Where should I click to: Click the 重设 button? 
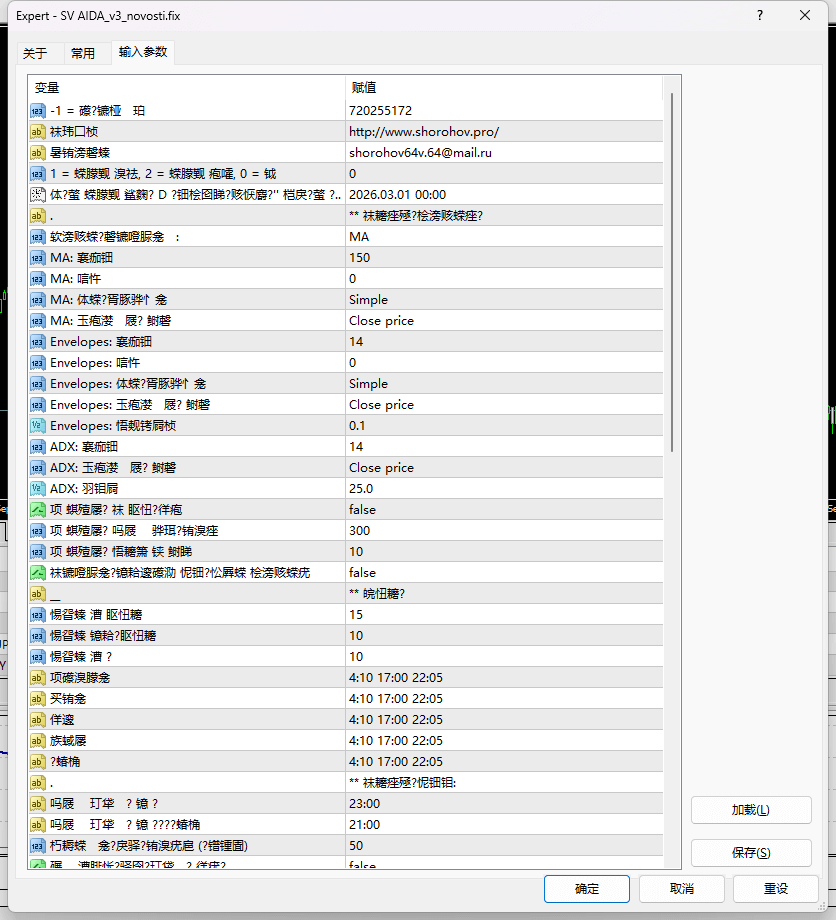click(776, 889)
